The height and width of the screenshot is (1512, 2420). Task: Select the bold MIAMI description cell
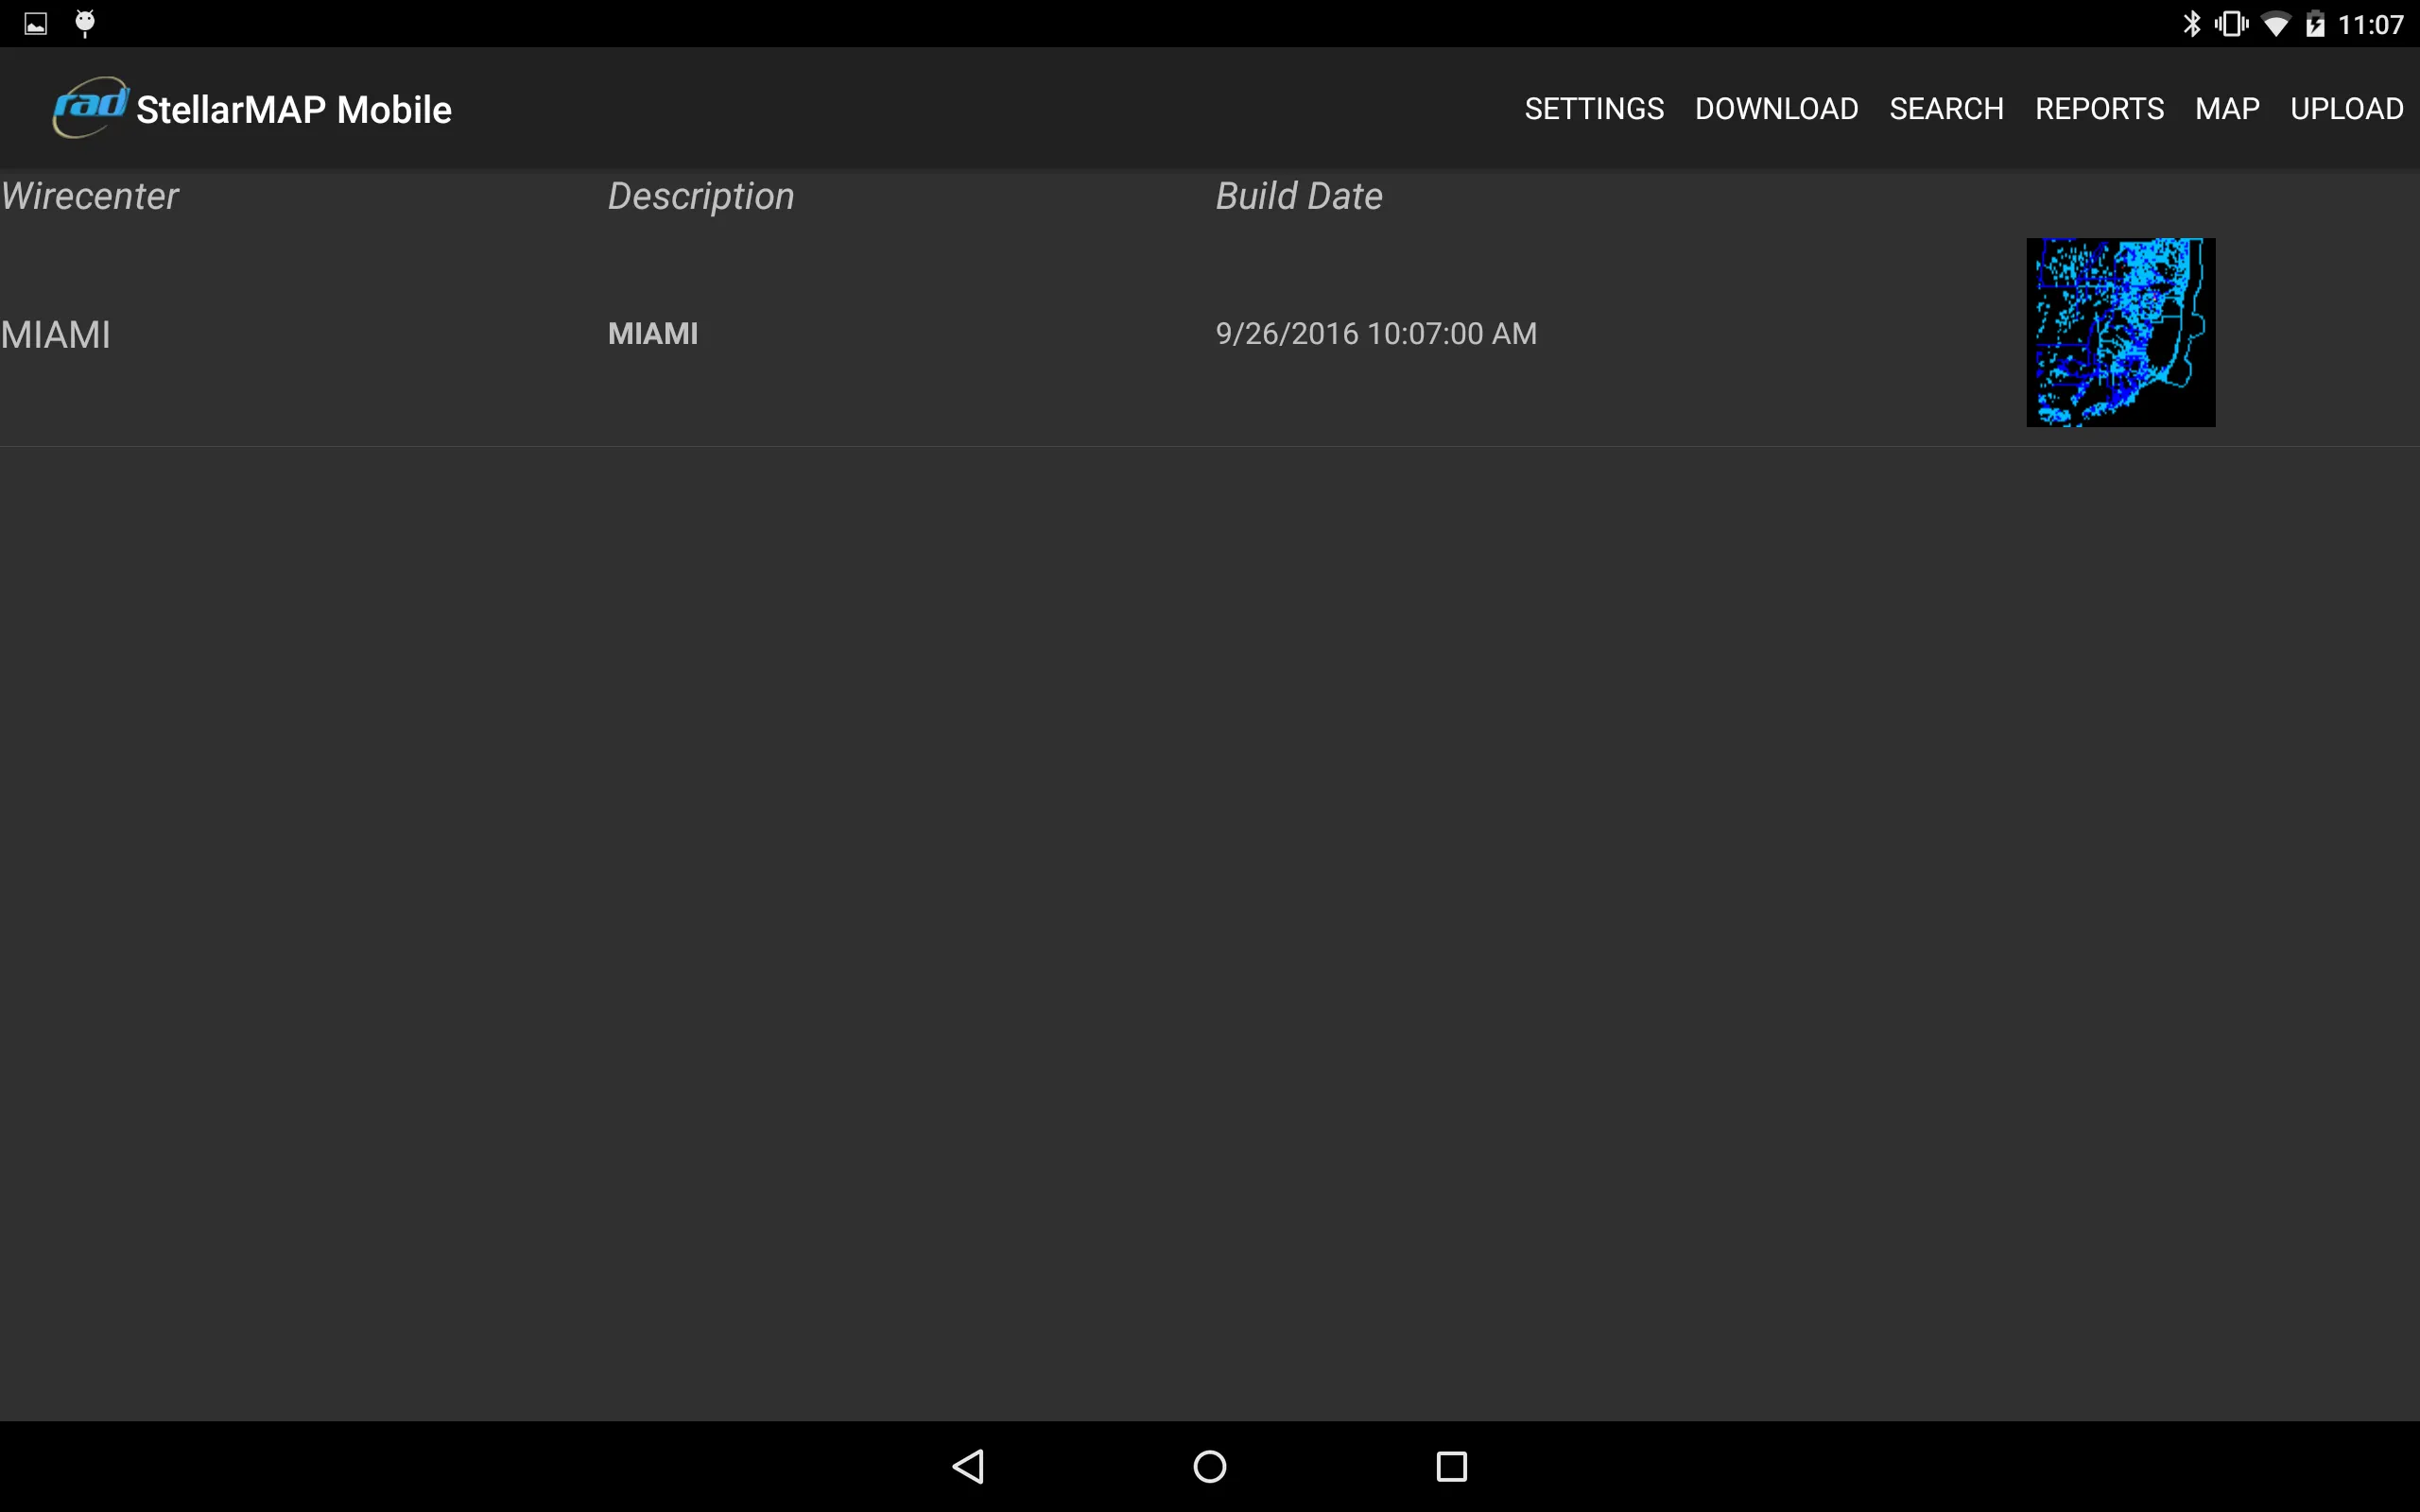[653, 333]
